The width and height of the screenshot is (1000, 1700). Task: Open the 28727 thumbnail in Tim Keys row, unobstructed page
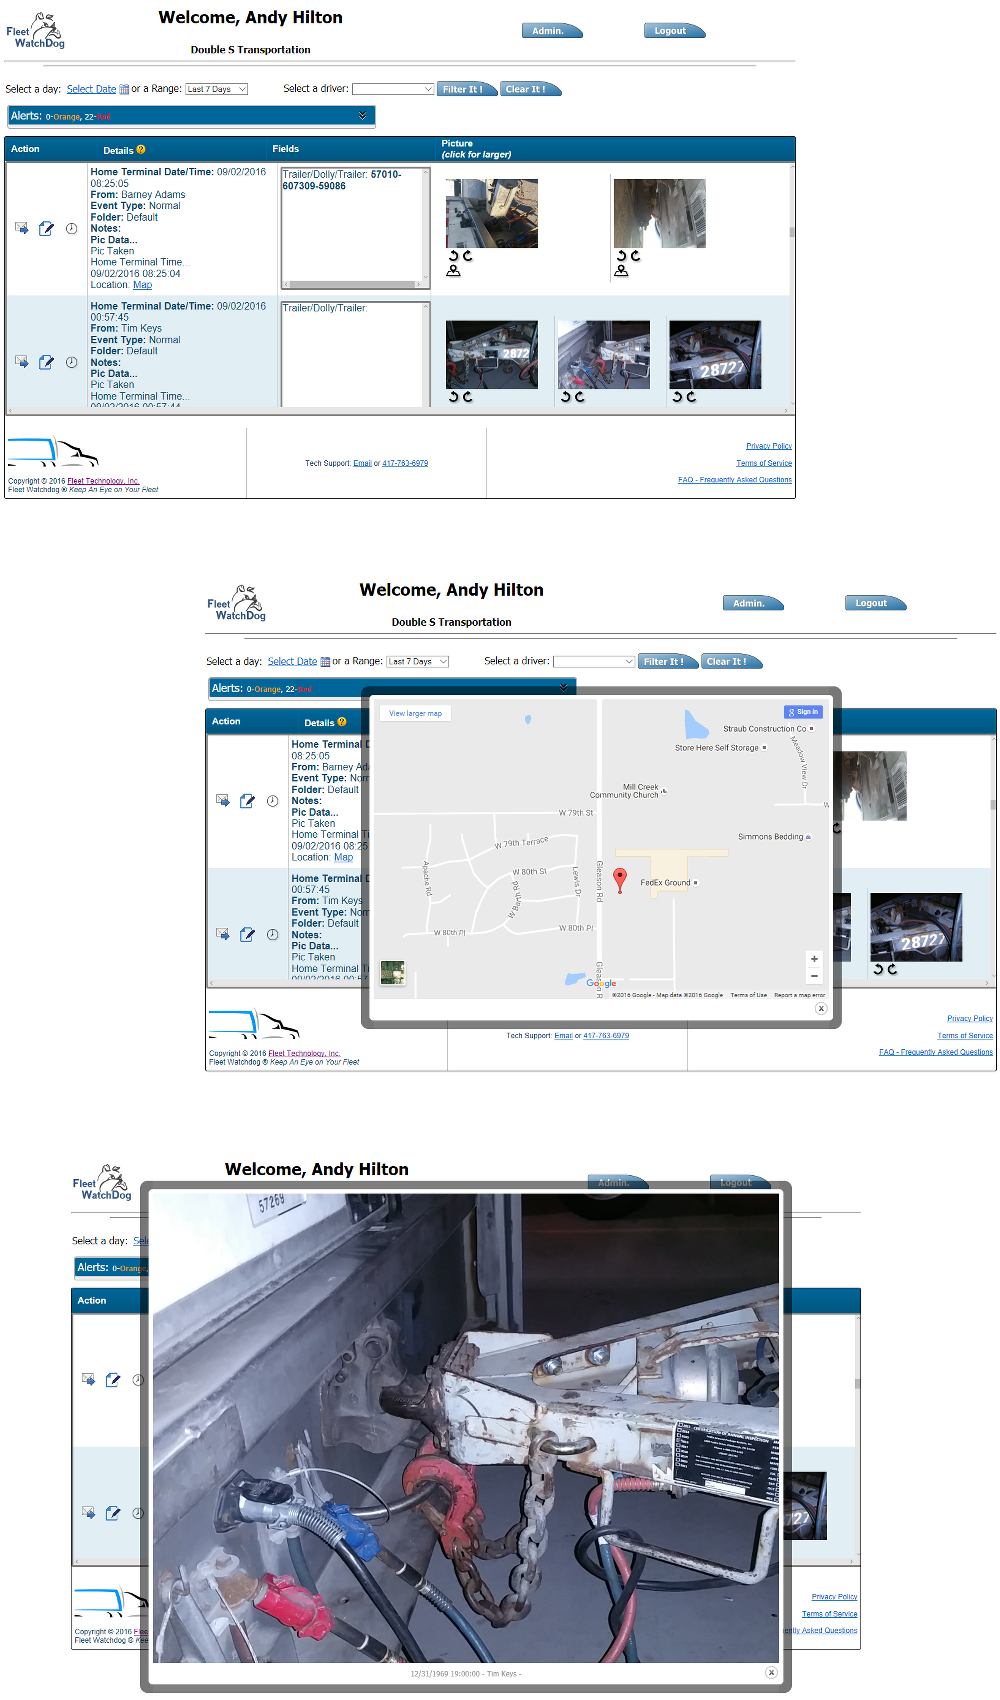coord(715,355)
